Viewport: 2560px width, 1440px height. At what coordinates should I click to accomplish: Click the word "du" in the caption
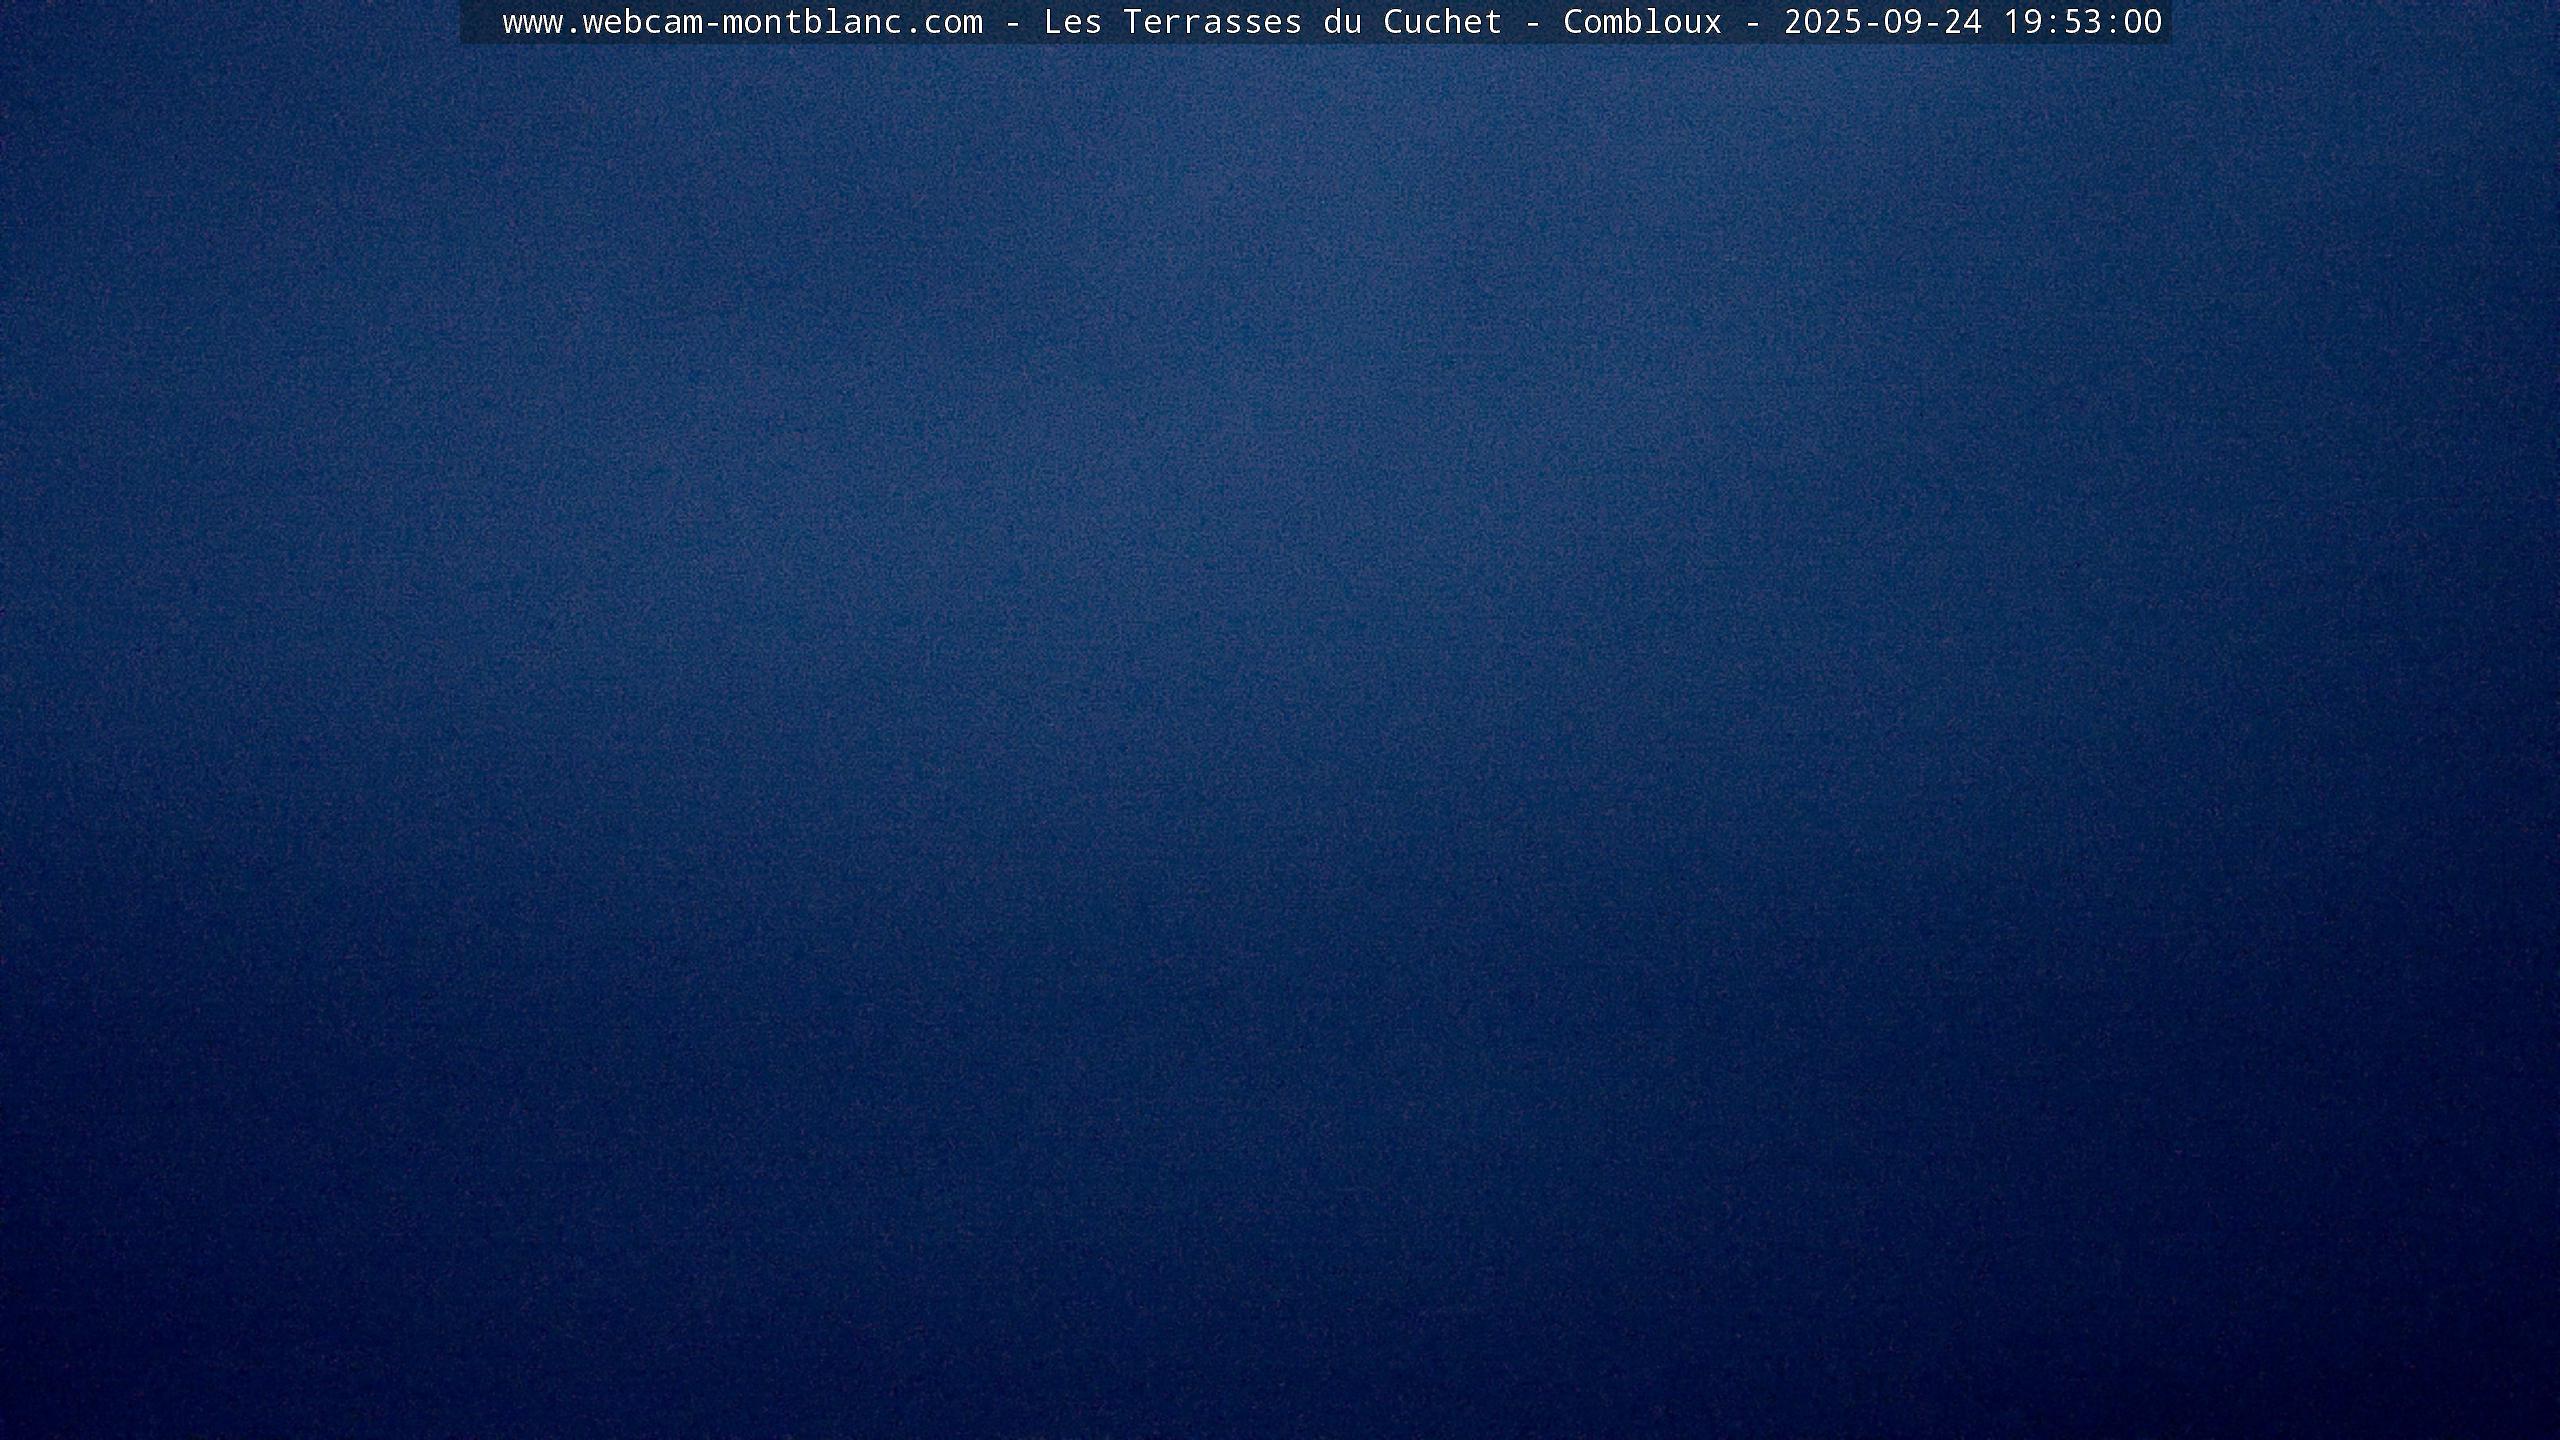pos(1342,22)
